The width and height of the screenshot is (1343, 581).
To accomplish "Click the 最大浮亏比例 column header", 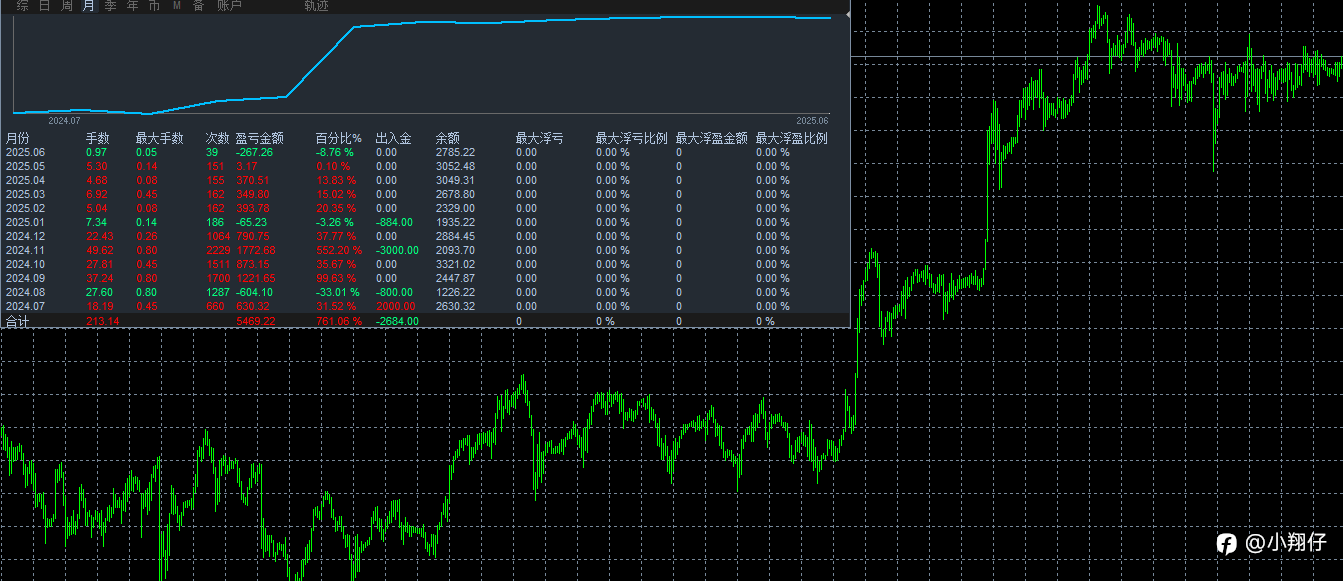I will (x=632, y=139).
